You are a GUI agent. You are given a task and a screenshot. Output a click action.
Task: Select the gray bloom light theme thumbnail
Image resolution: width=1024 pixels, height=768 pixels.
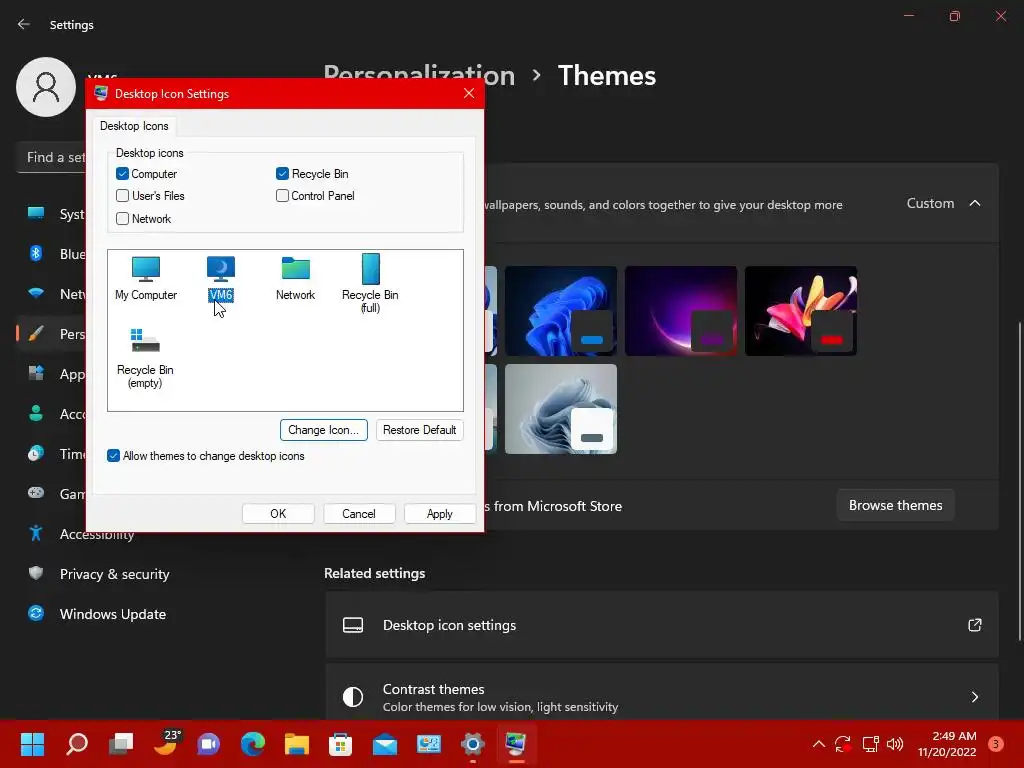pos(561,409)
